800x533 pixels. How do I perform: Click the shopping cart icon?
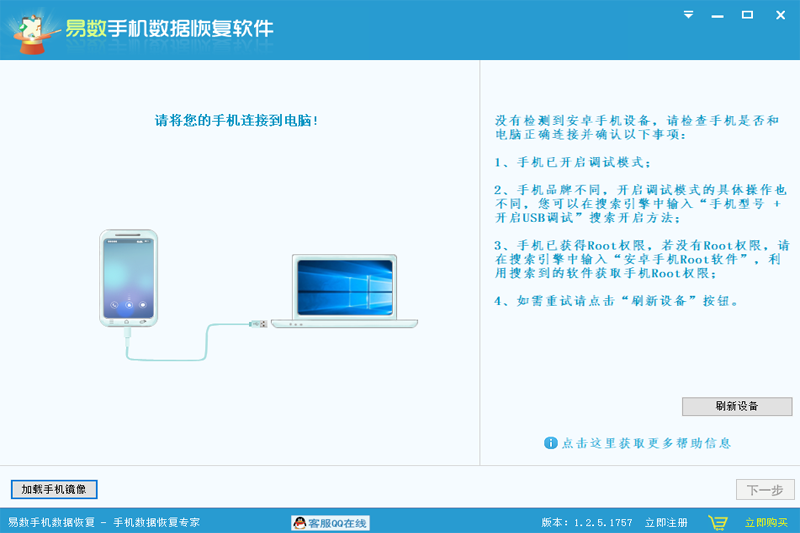(x=718, y=522)
